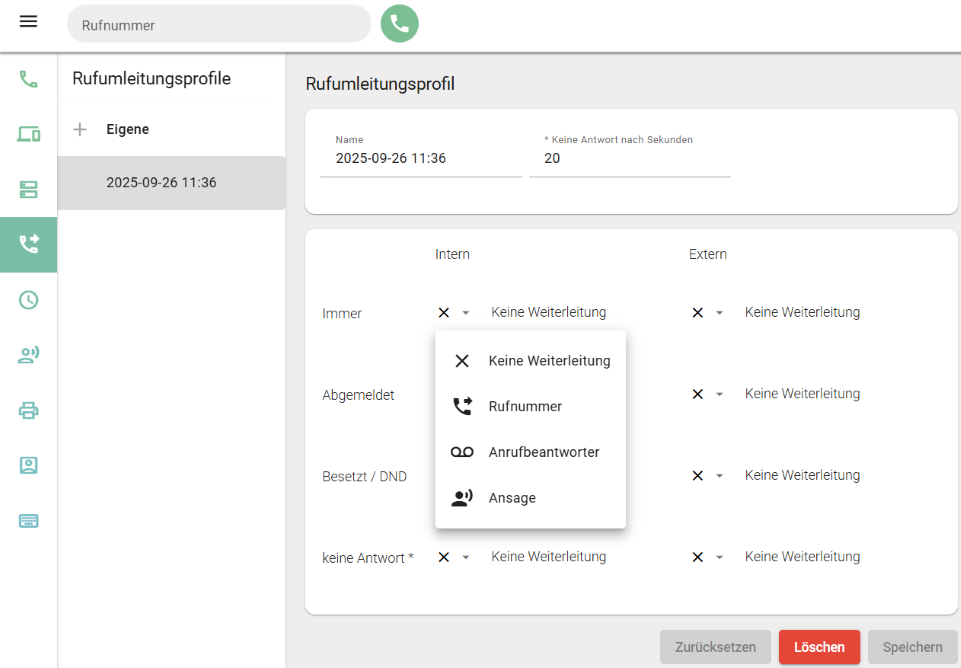
Task: Open the keyboard function keys icon
Action: [x=28, y=521]
